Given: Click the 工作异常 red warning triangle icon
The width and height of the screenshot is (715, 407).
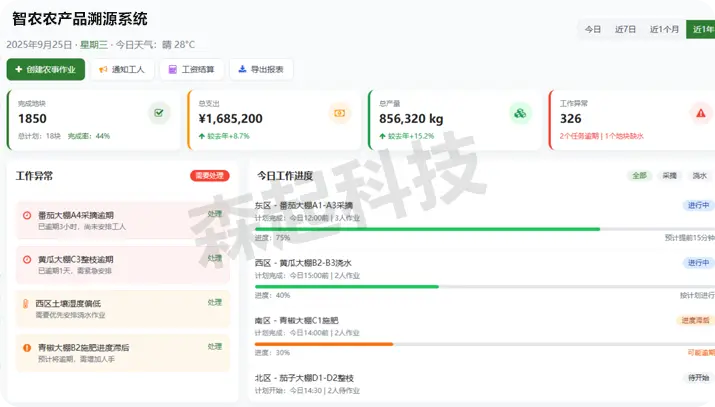Looking at the screenshot, I should [x=700, y=113].
